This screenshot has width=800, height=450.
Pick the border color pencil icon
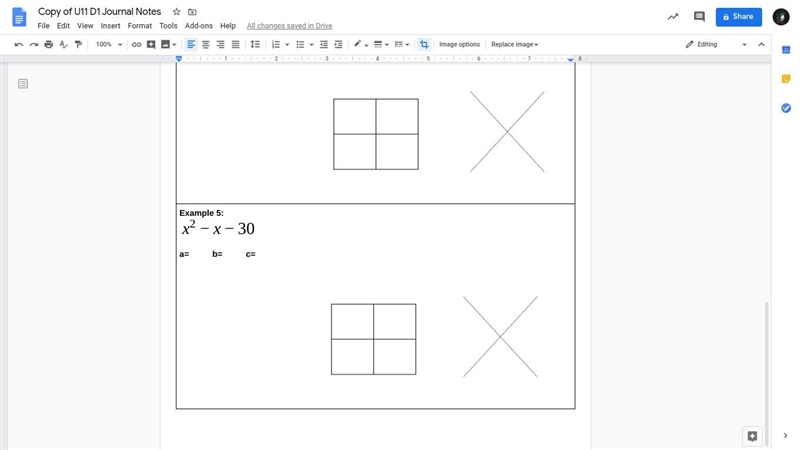[358, 44]
